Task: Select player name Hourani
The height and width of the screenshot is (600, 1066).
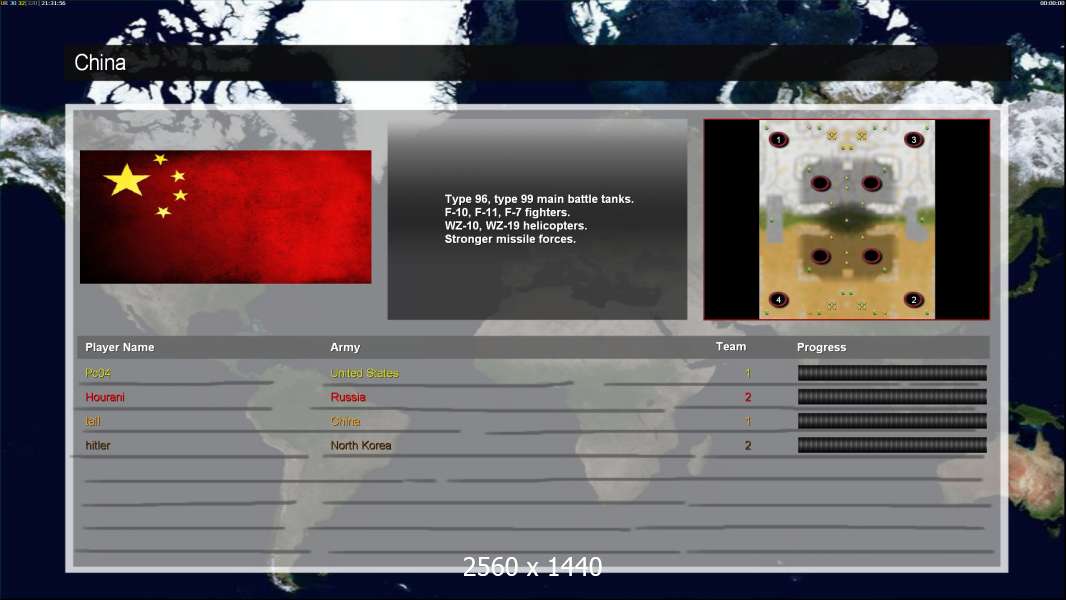Action: click(105, 397)
